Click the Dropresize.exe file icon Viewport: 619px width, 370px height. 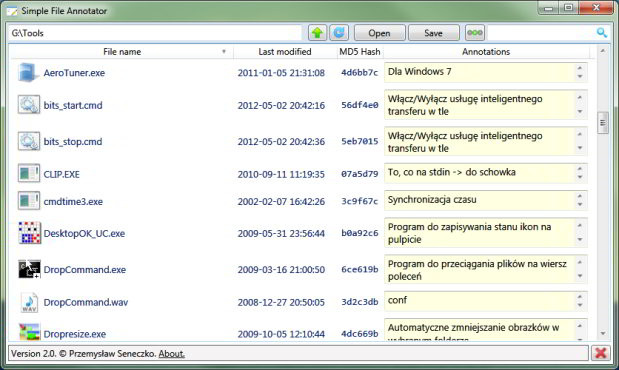click(x=29, y=332)
